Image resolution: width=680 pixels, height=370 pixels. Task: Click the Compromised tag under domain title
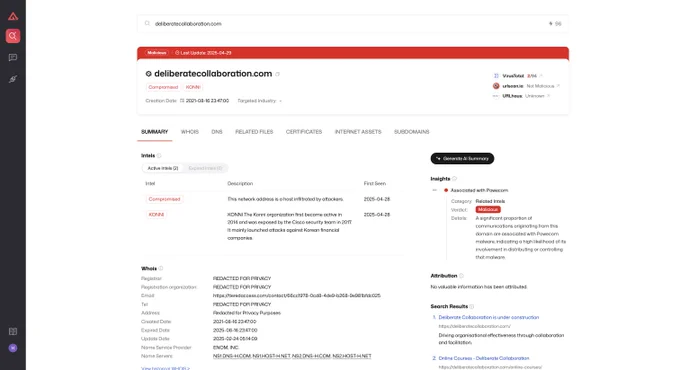pyautogui.click(x=163, y=87)
